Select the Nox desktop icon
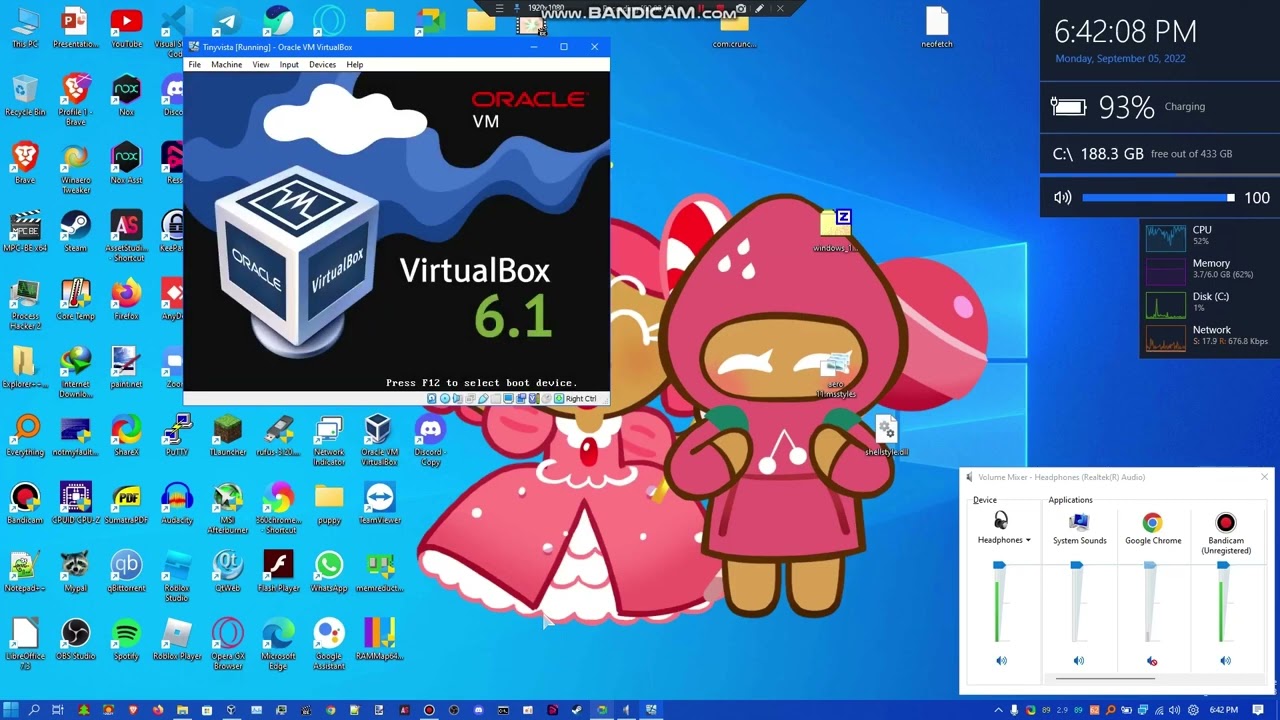 (126, 95)
